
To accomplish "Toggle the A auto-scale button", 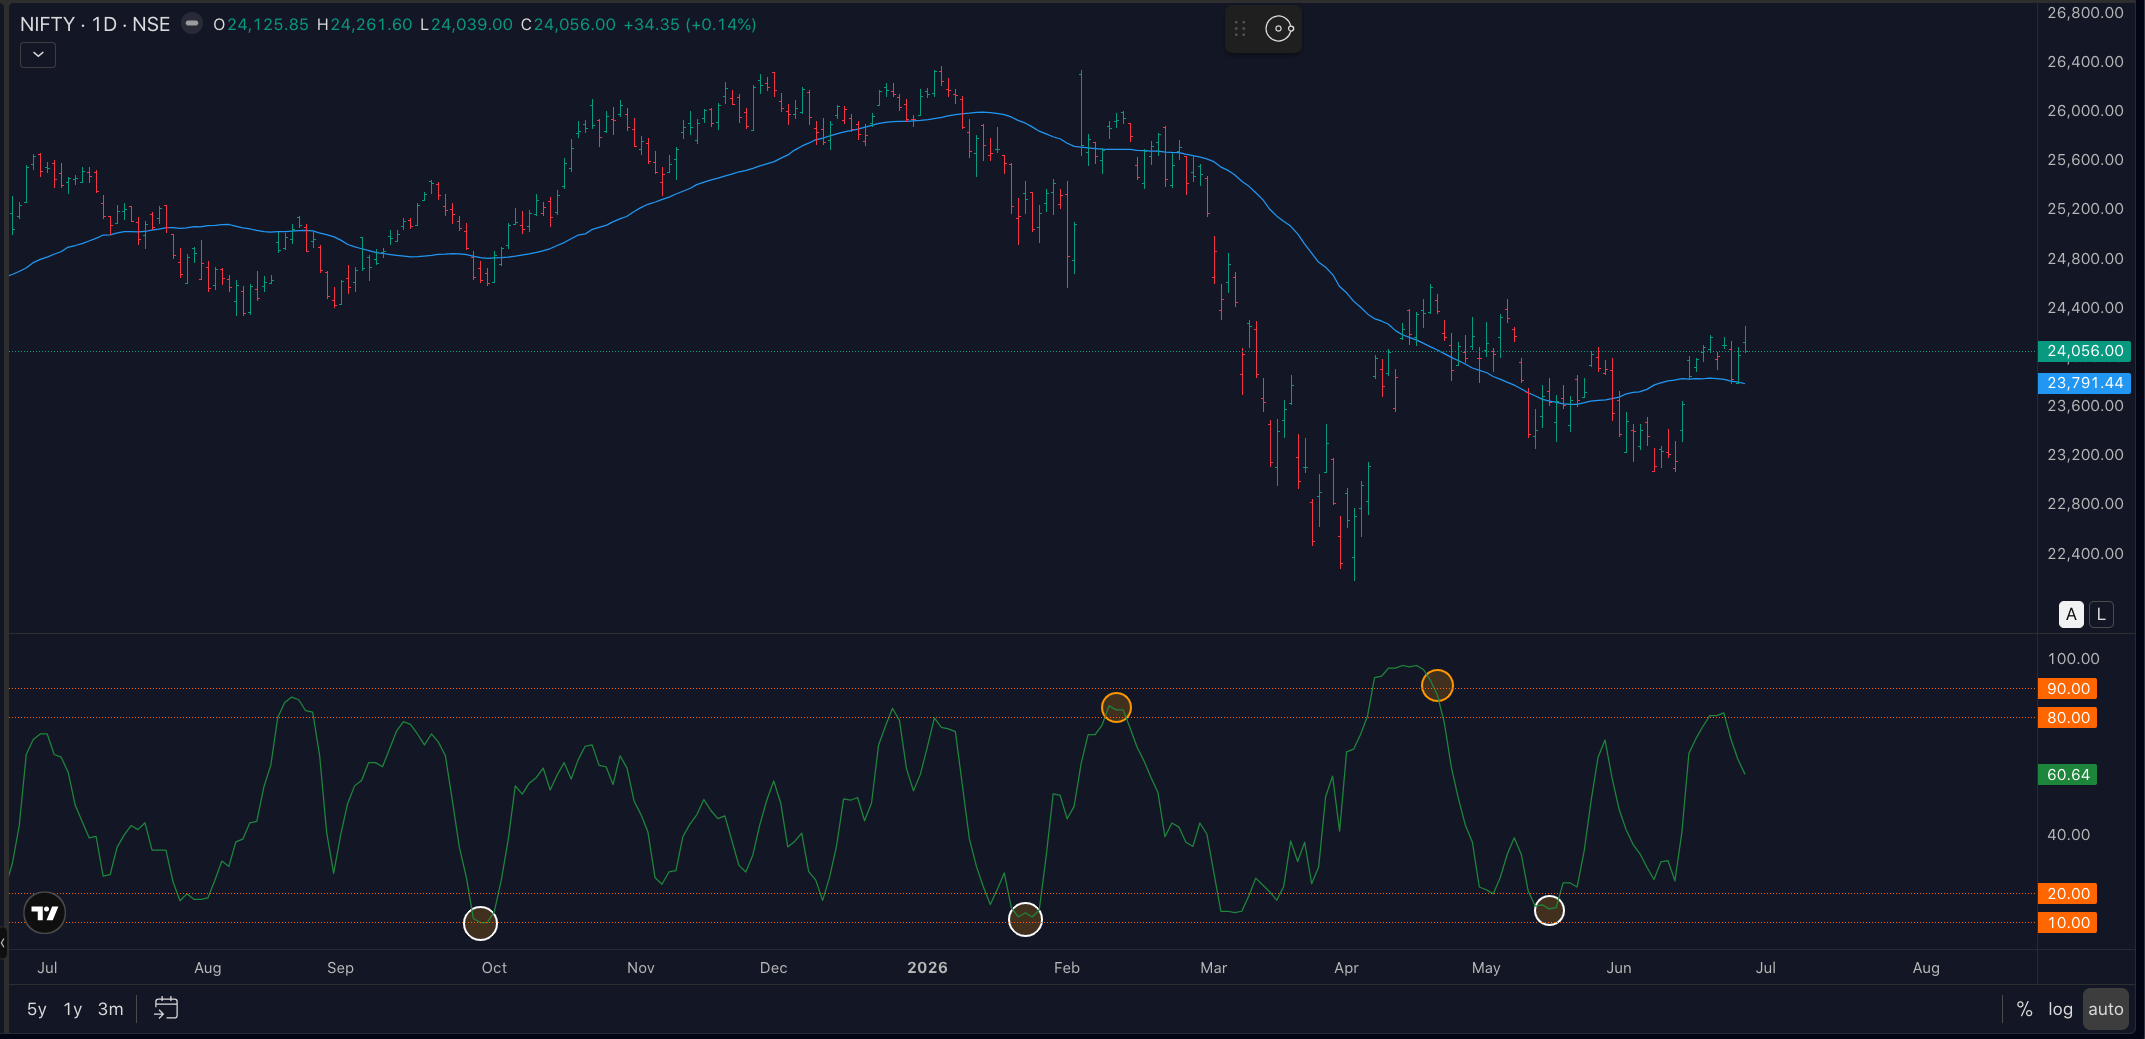I will 2071,614.
